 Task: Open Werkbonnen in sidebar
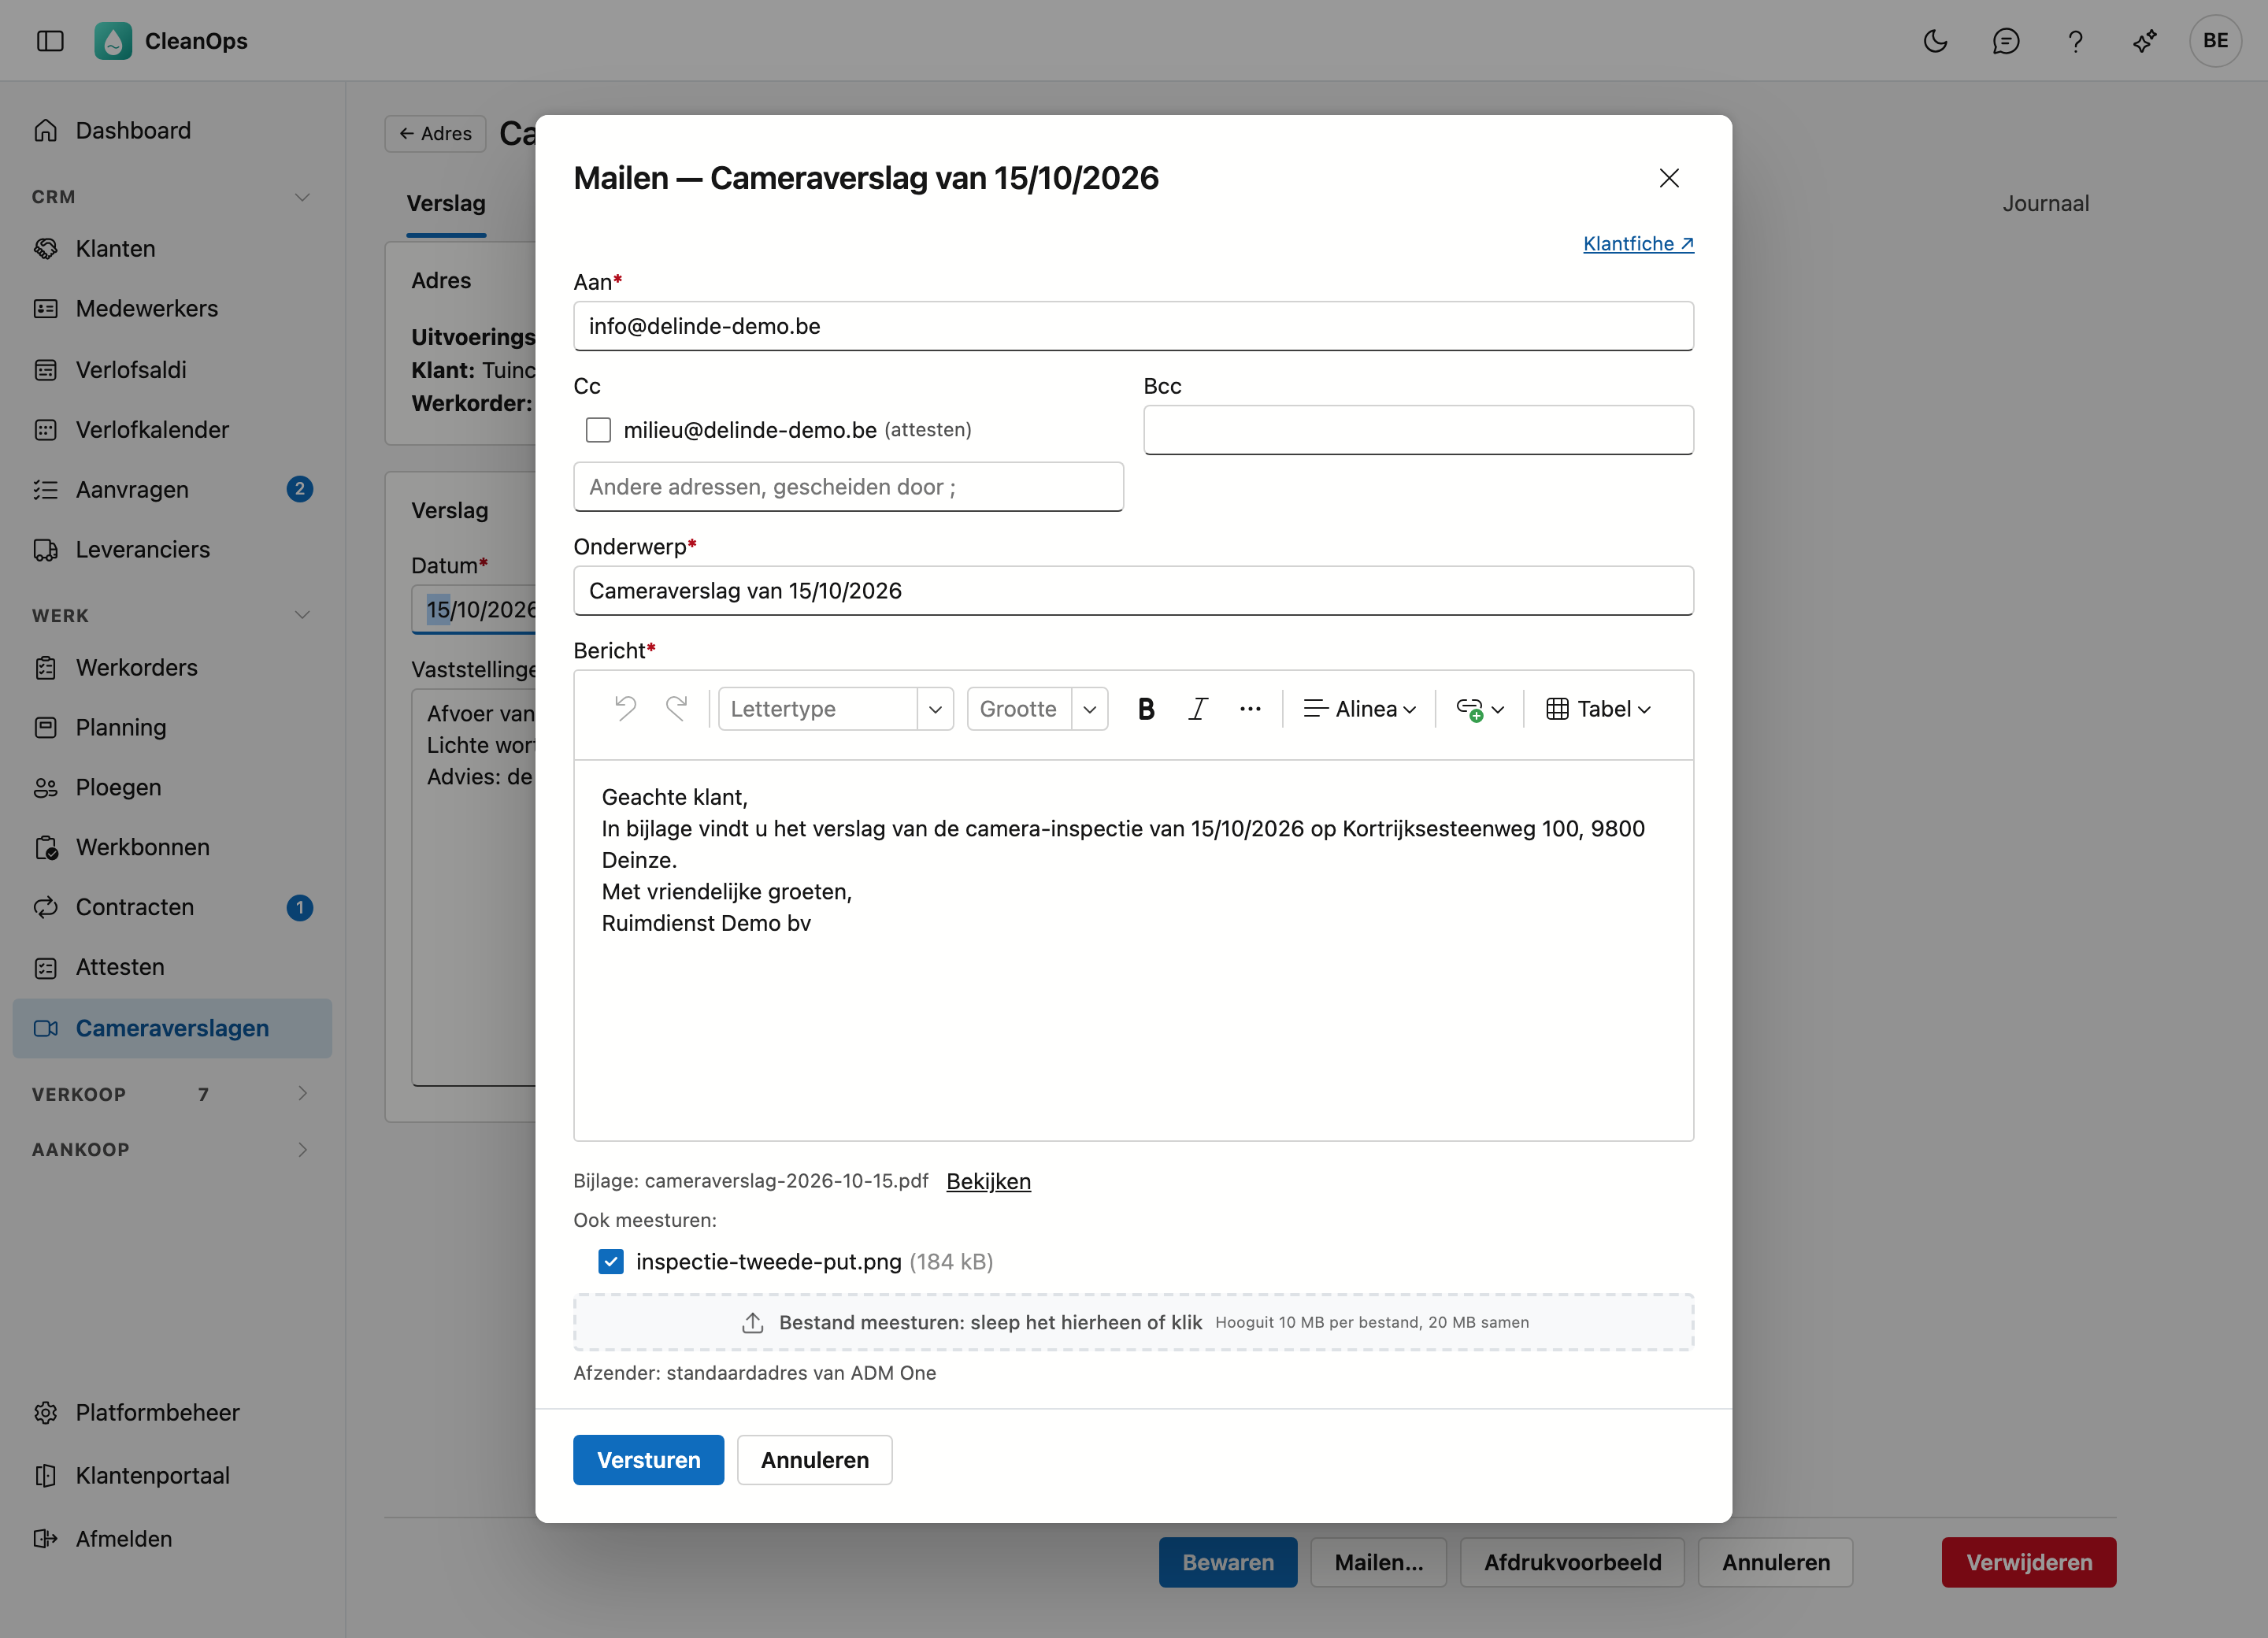172,847
